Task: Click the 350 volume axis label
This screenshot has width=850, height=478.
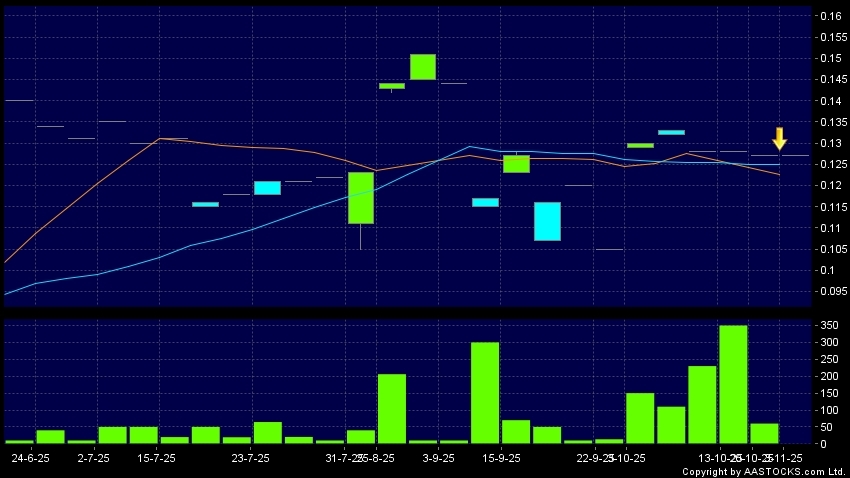Action: (829, 326)
